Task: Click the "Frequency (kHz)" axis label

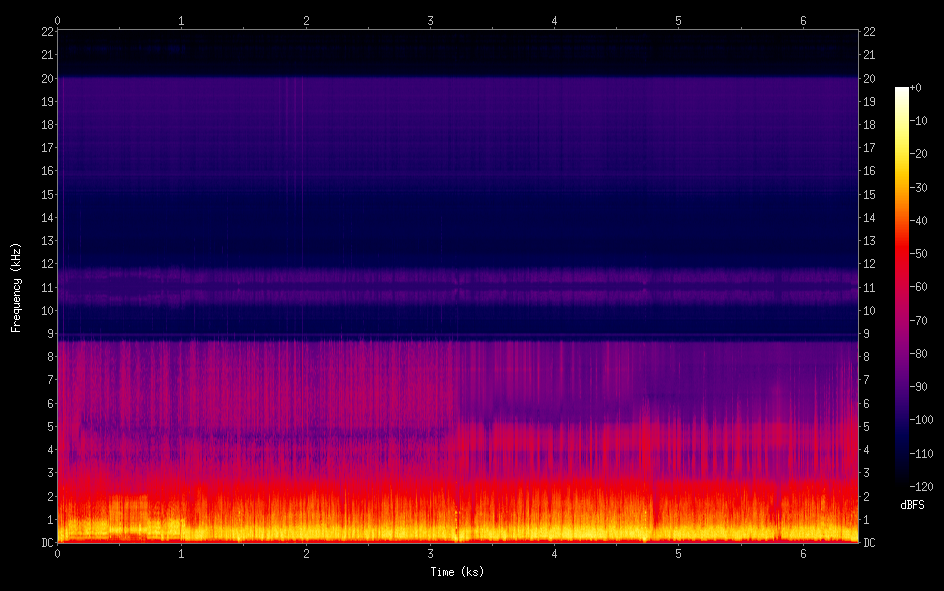Action: click(x=16, y=286)
